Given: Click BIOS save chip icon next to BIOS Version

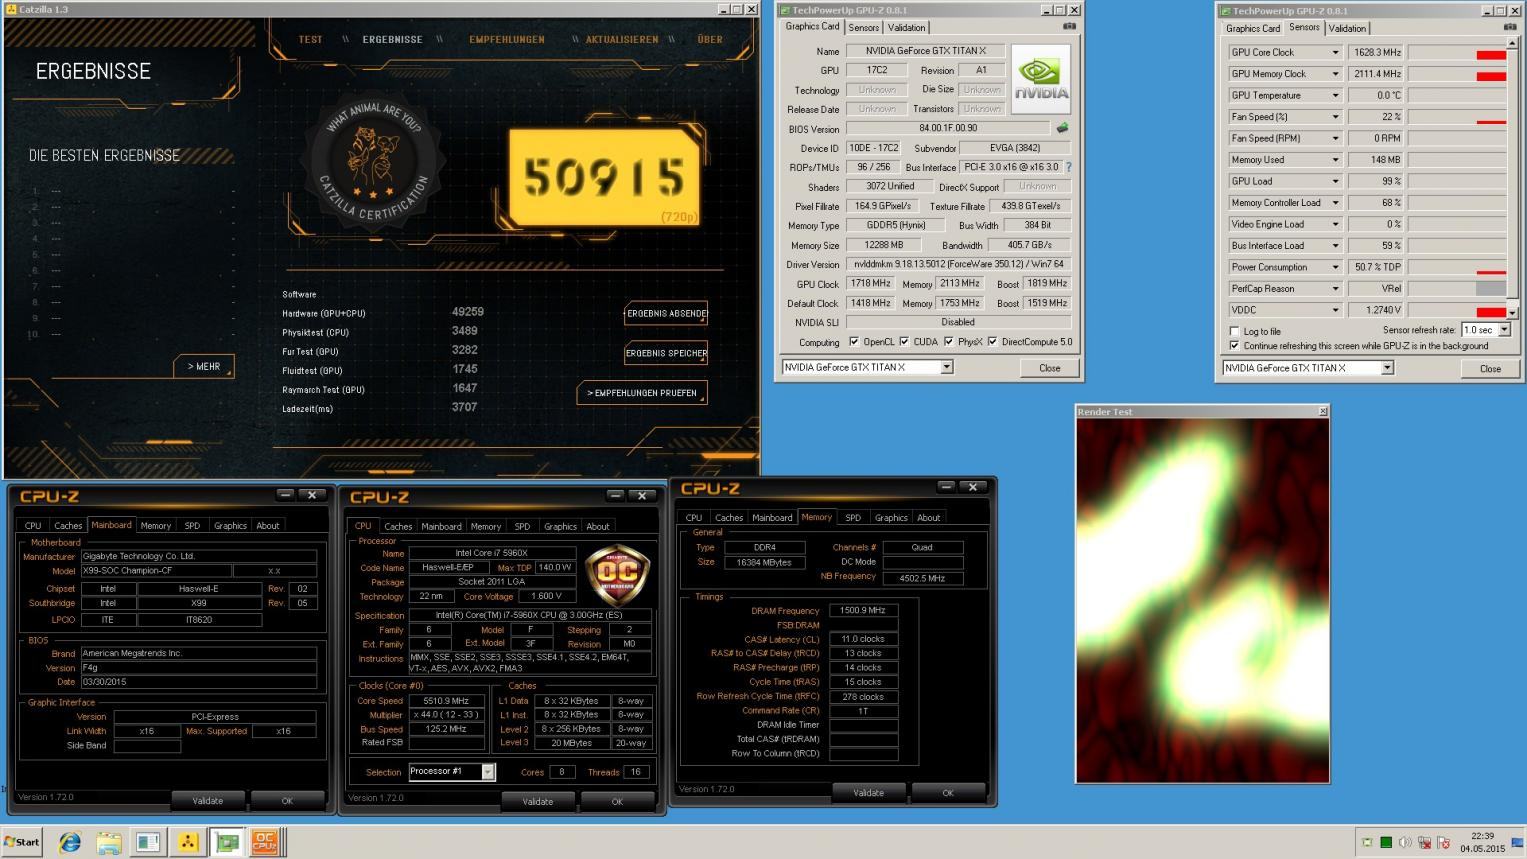Looking at the screenshot, I should pyautogui.click(x=1062, y=128).
